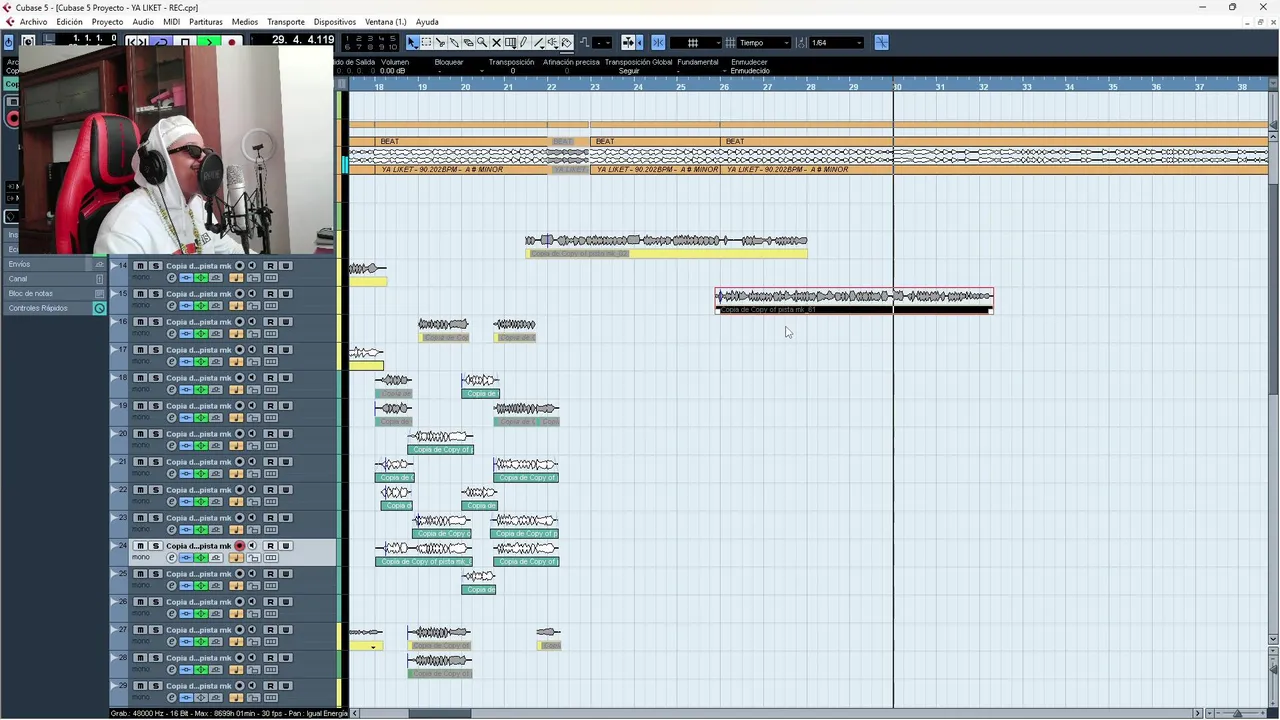1280x720 pixels.
Task: Select the Play speaker tool
Action: (553, 42)
